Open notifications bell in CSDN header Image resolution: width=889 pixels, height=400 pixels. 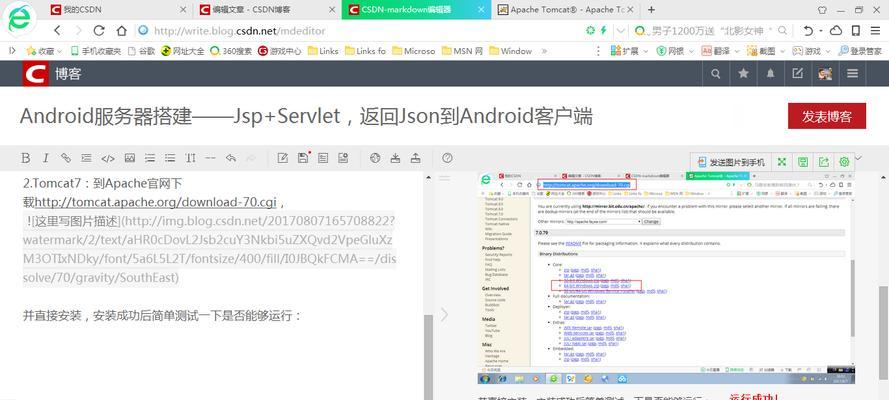coord(771,74)
